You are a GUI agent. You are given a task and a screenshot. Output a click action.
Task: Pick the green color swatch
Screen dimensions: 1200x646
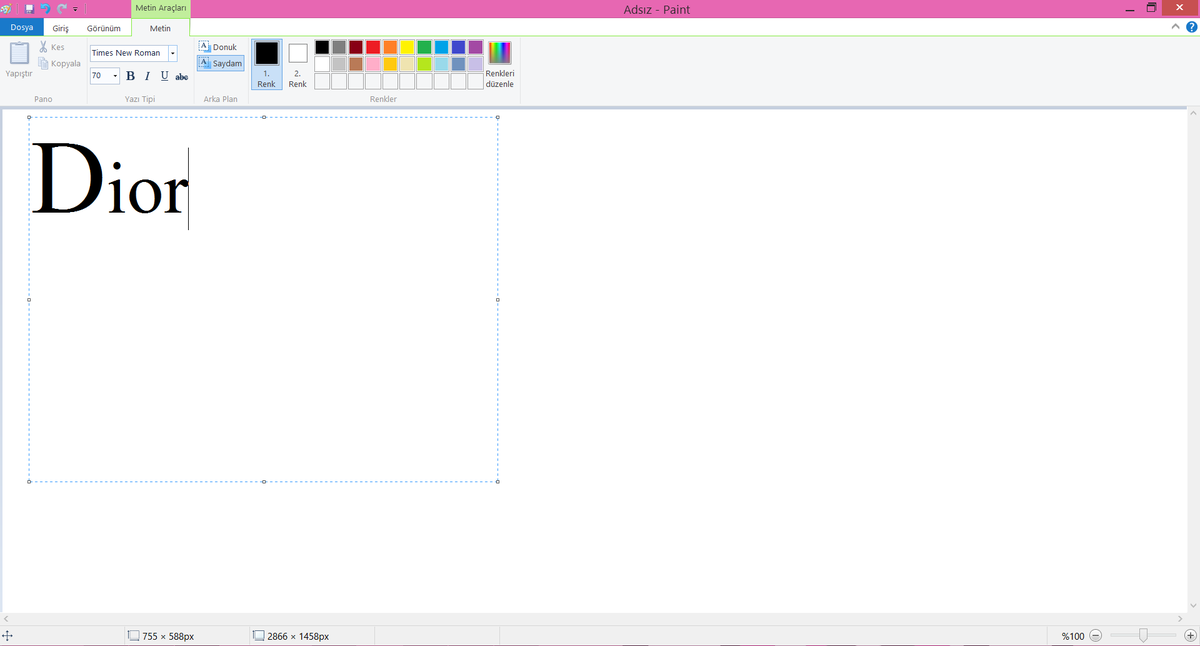coord(424,47)
